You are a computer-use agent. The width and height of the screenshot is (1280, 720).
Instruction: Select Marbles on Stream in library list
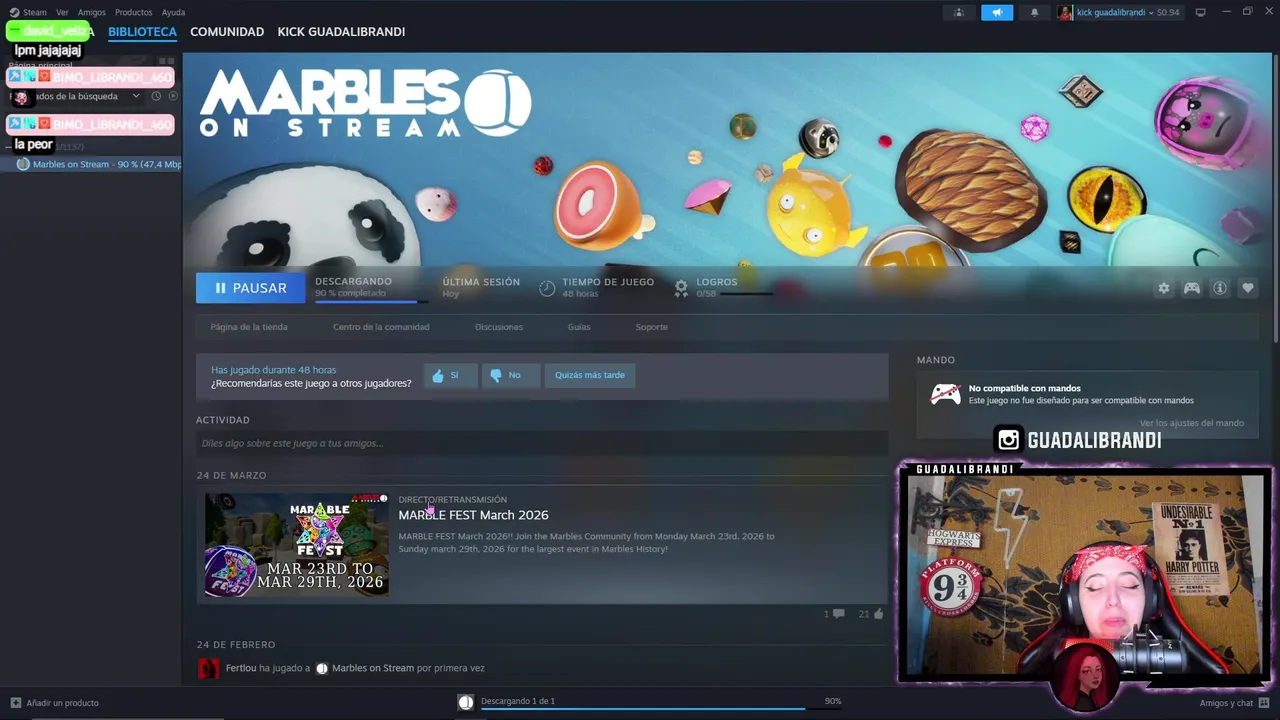pos(98,164)
